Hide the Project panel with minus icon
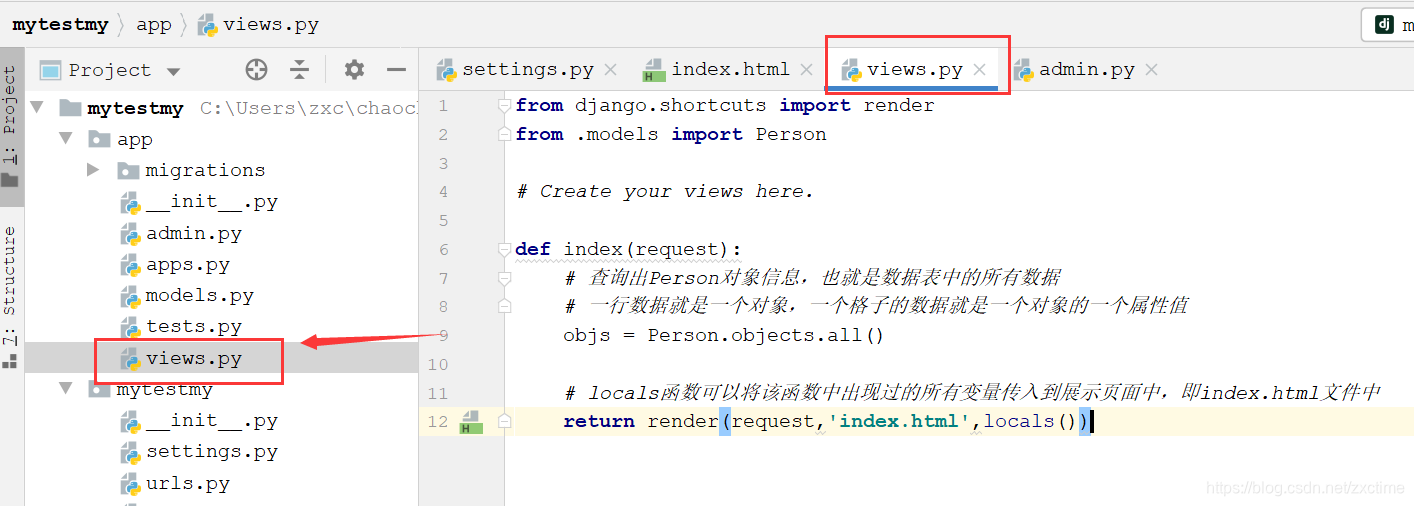 pos(396,70)
